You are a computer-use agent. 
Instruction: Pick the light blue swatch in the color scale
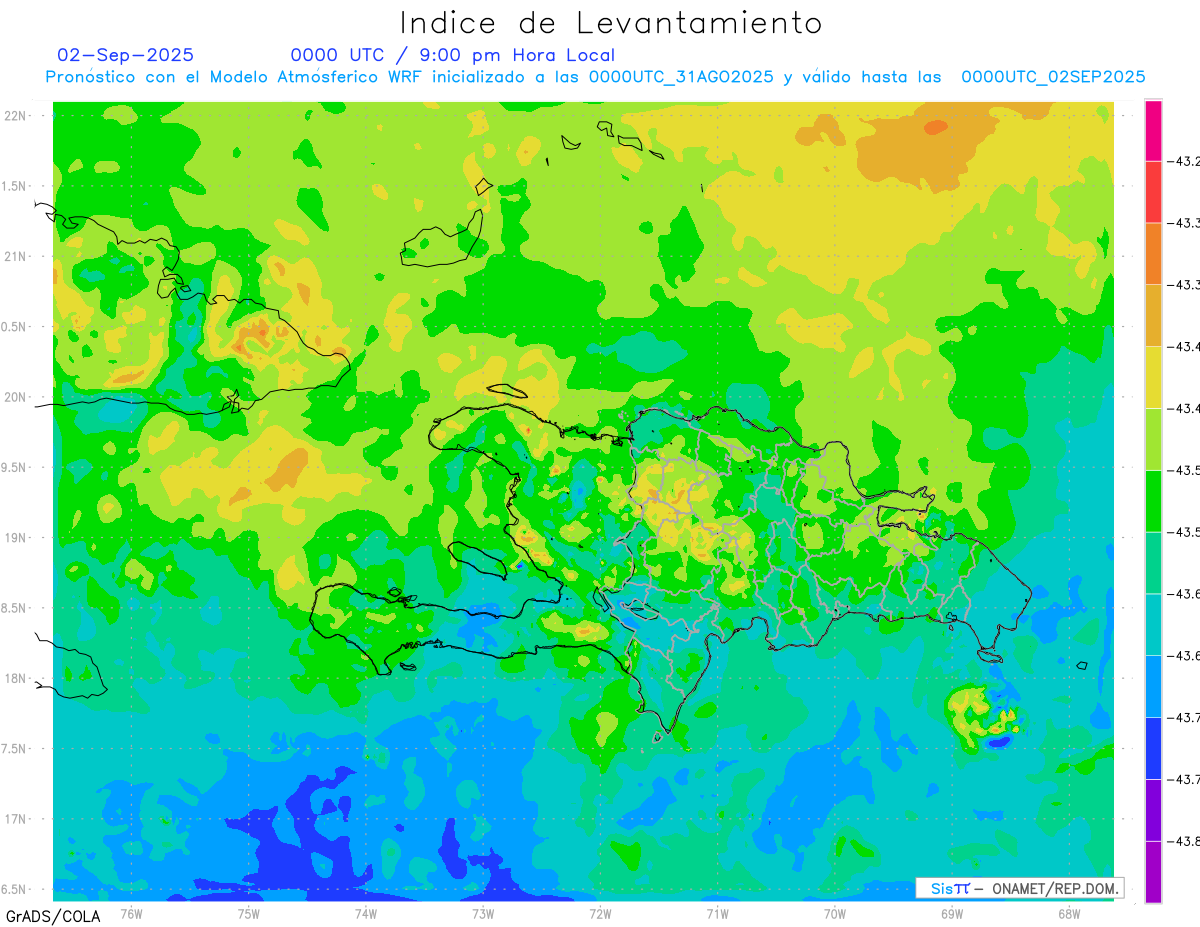point(1153,686)
